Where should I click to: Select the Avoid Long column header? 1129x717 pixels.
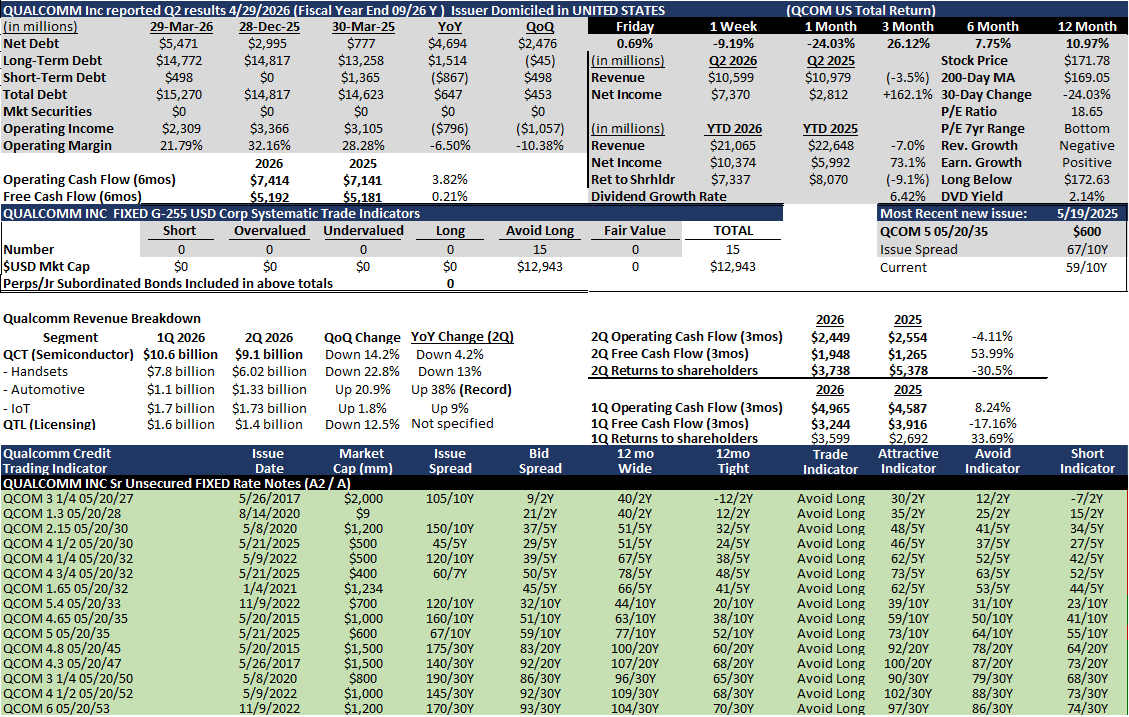[539, 230]
